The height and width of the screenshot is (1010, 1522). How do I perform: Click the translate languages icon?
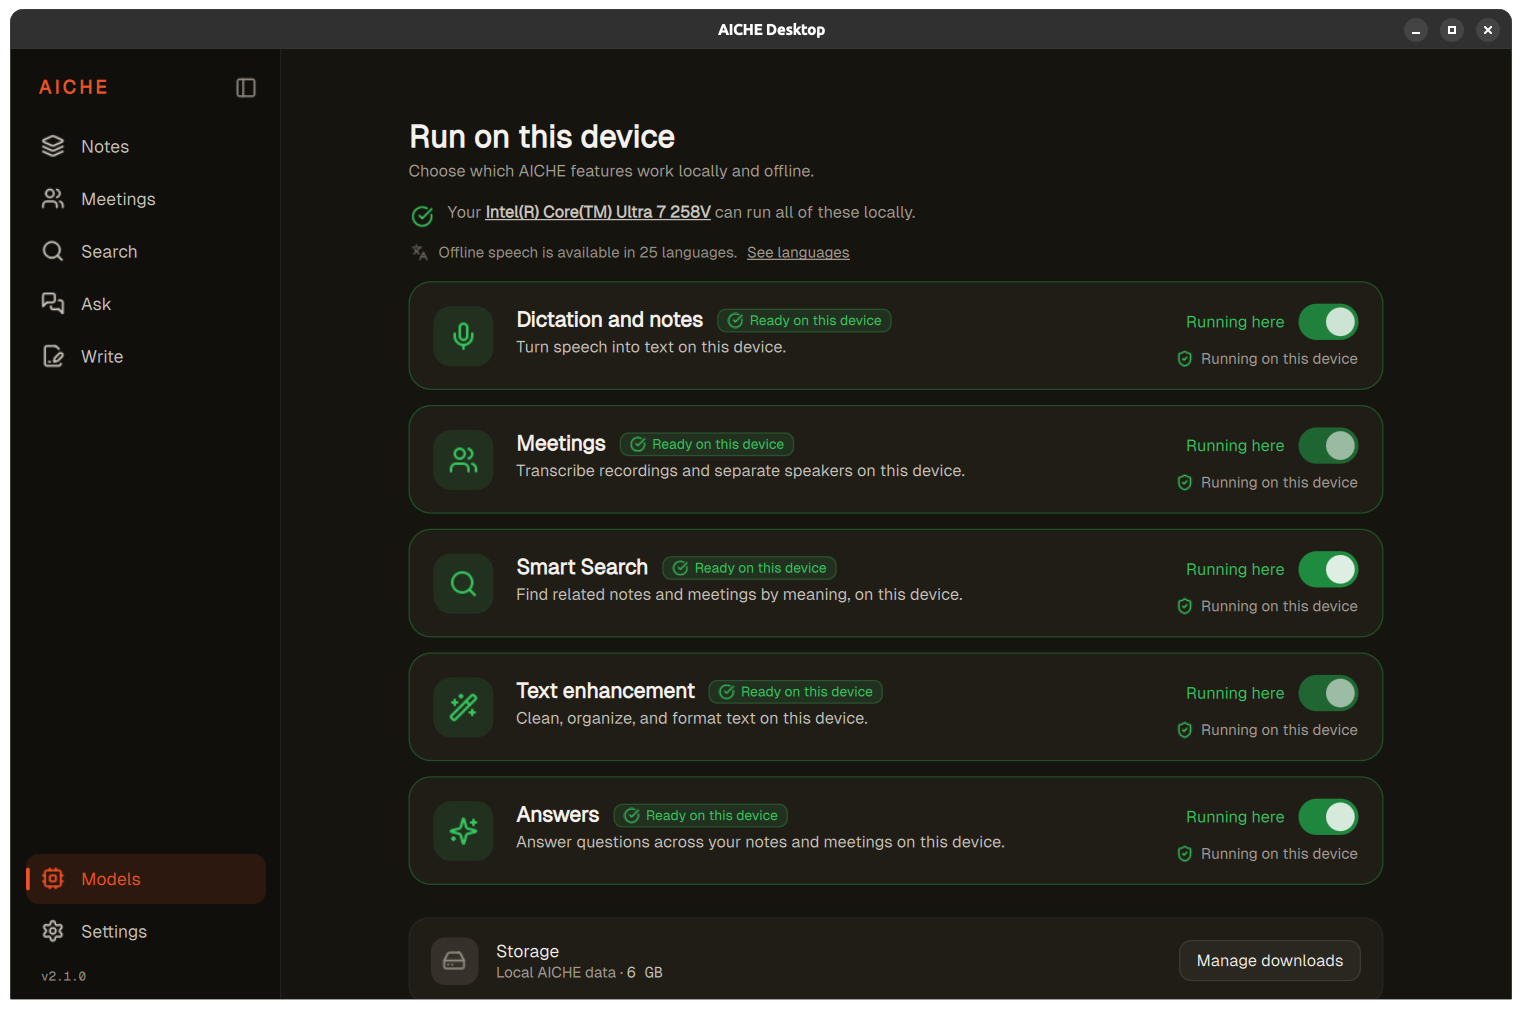coord(420,252)
